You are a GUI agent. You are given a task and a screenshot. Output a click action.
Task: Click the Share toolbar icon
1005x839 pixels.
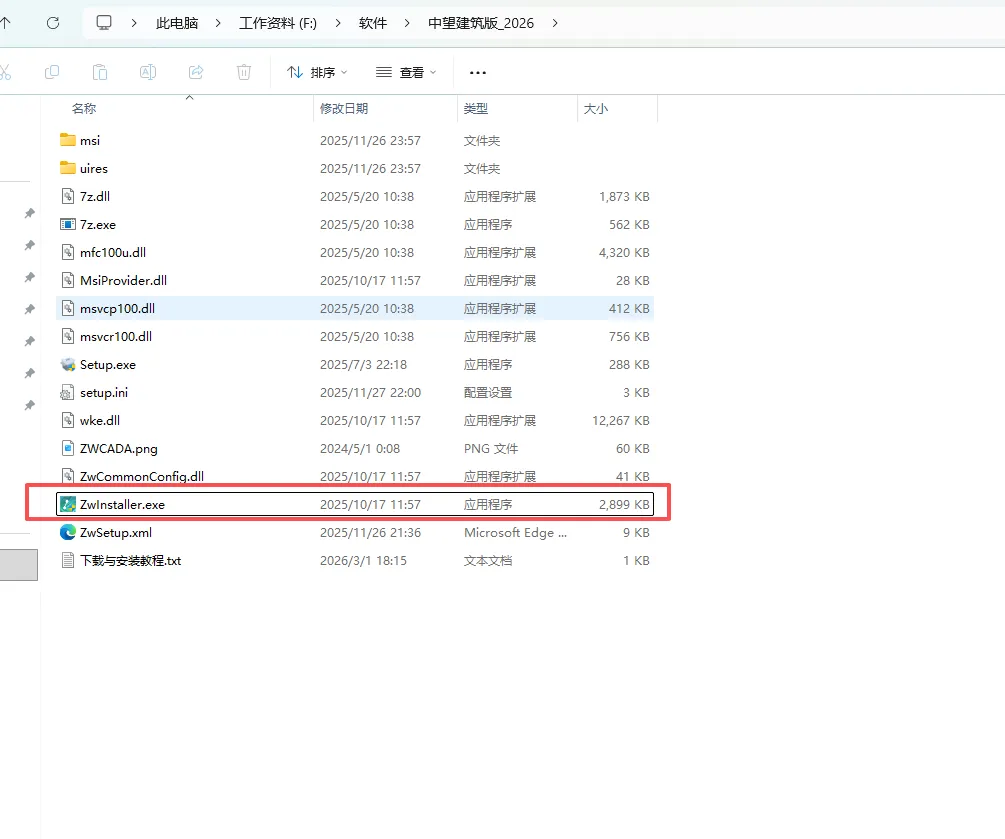click(x=196, y=72)
